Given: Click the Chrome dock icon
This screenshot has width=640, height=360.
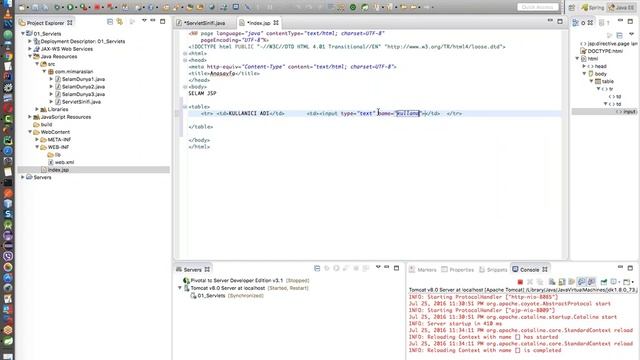Looking at the screenshot, I should click(8, 56).
